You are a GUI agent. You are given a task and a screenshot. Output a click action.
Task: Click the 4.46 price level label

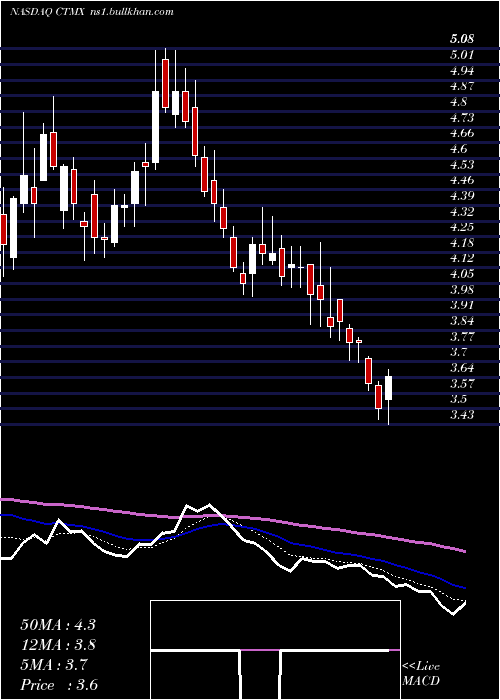click(x=462, y=180)
